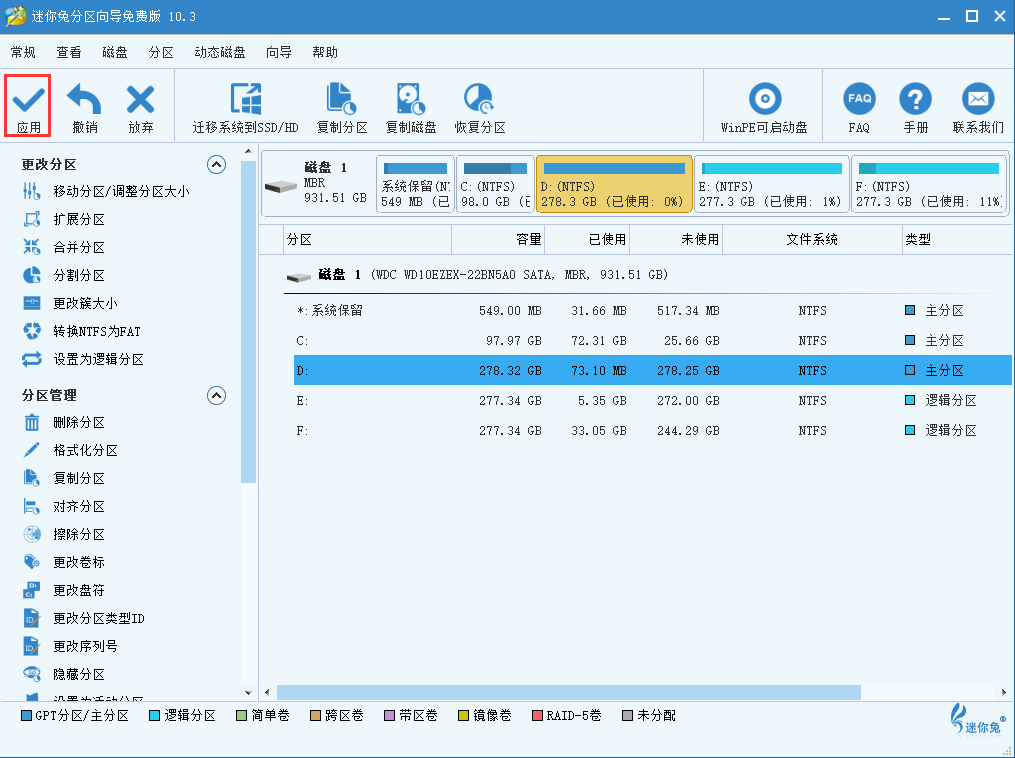Click the 应用 apply checkmark icon
Screen dimensions: 1015x758
click(x=28, y=100)
